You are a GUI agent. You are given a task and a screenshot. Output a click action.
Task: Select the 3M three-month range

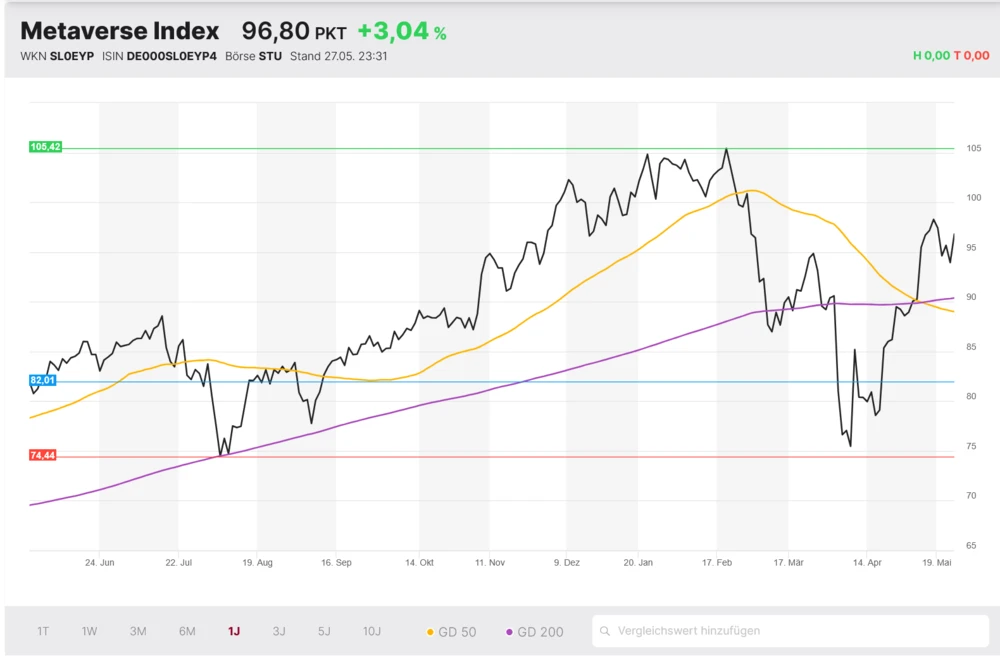point(137,631)
